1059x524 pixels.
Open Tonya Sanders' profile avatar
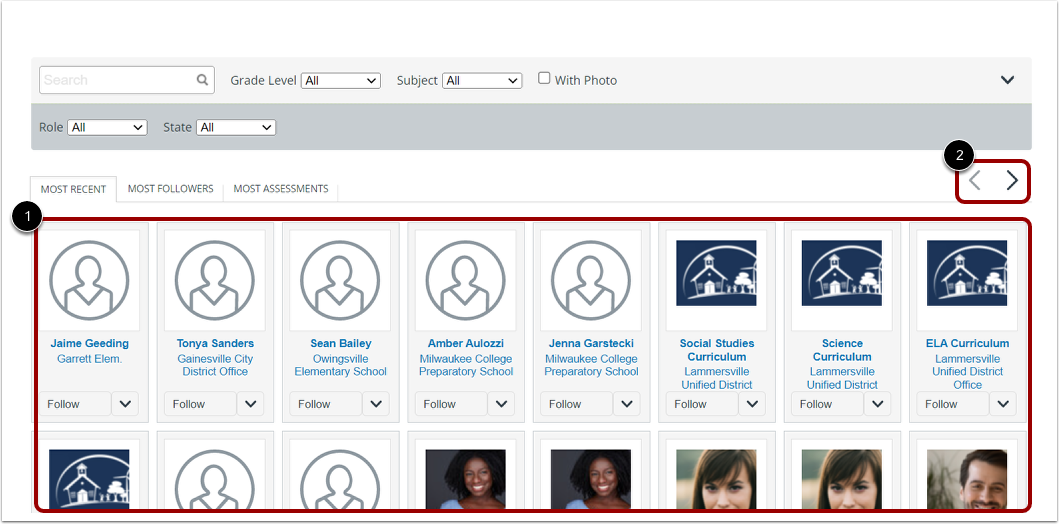215,280
